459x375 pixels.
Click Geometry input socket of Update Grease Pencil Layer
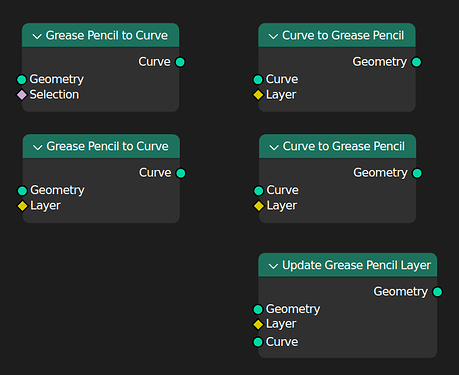(258, 309)
